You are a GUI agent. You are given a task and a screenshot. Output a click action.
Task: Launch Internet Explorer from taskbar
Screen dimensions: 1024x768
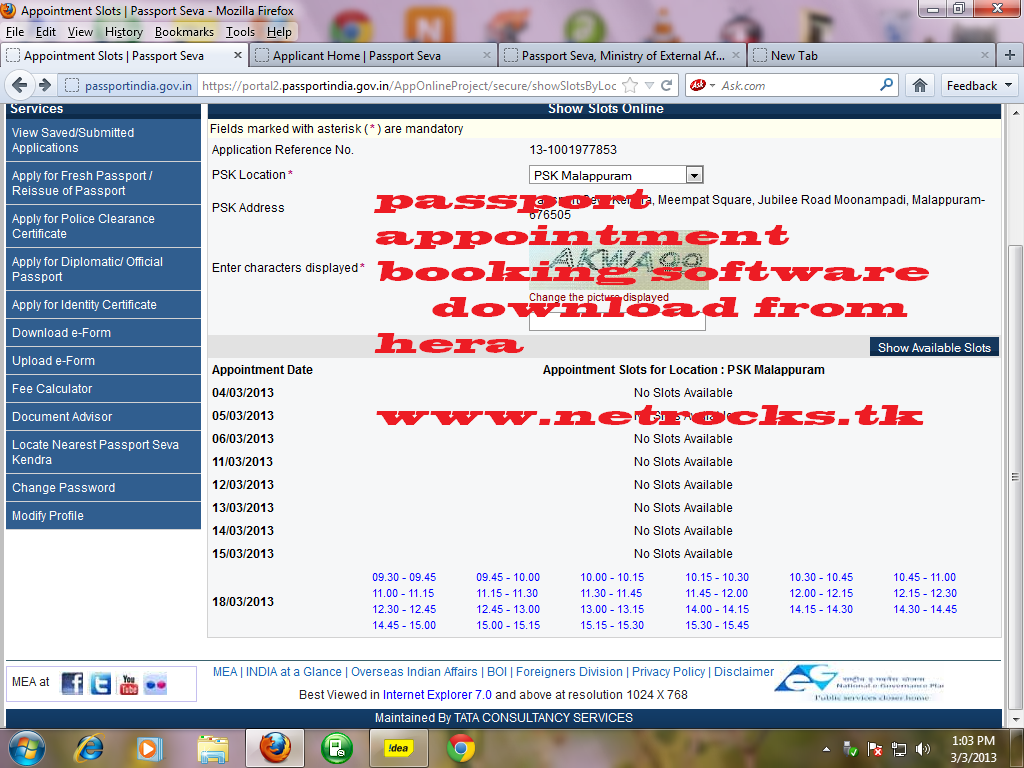click(x=89, y=748)
